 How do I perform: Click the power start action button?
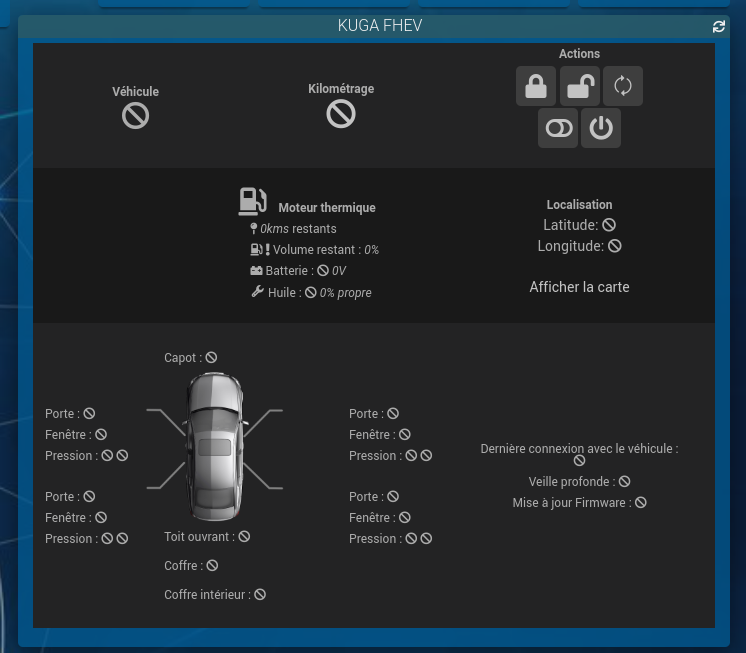click(x=601, y=128)
